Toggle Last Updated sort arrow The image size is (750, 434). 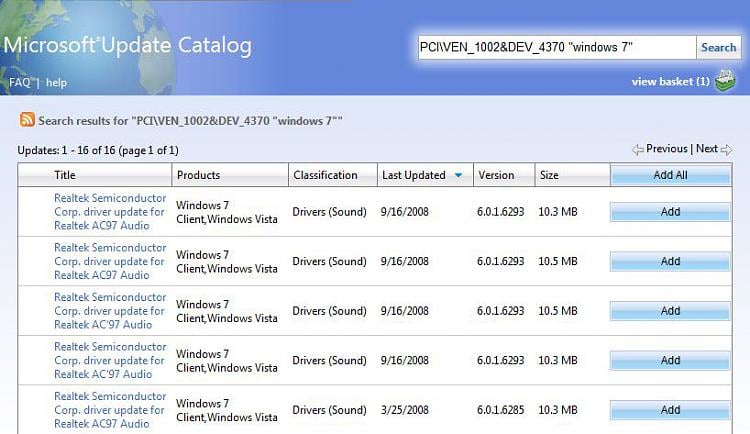click(x=458, y=175)
